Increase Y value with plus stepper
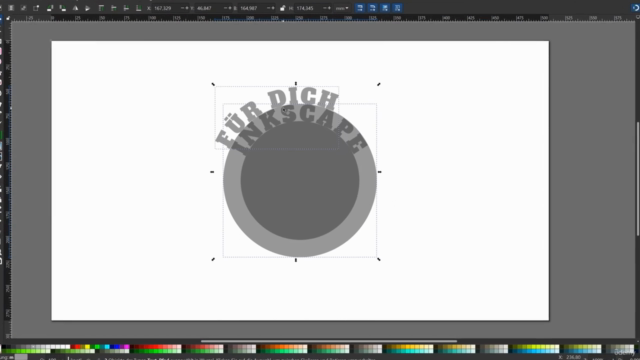 pos(230,8)
